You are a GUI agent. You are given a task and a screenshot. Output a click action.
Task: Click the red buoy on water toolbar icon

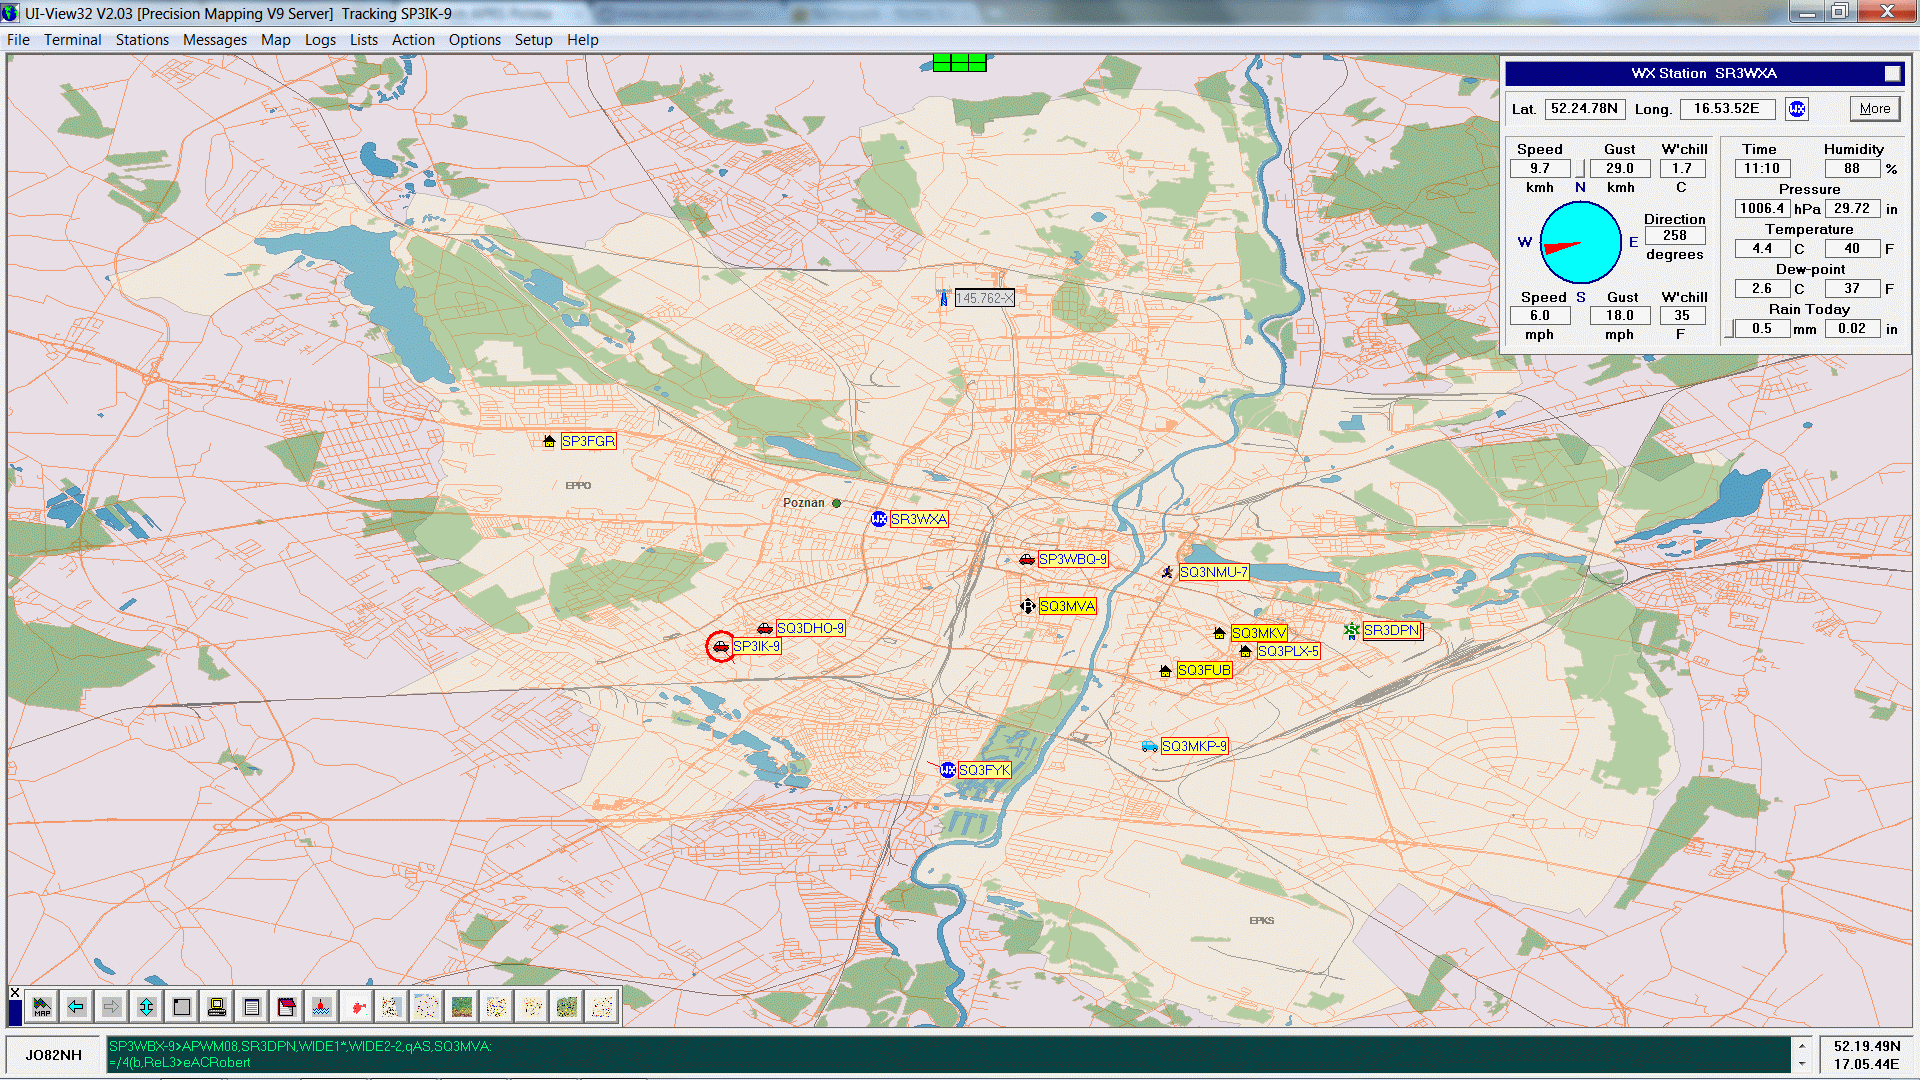[321, 1007]
